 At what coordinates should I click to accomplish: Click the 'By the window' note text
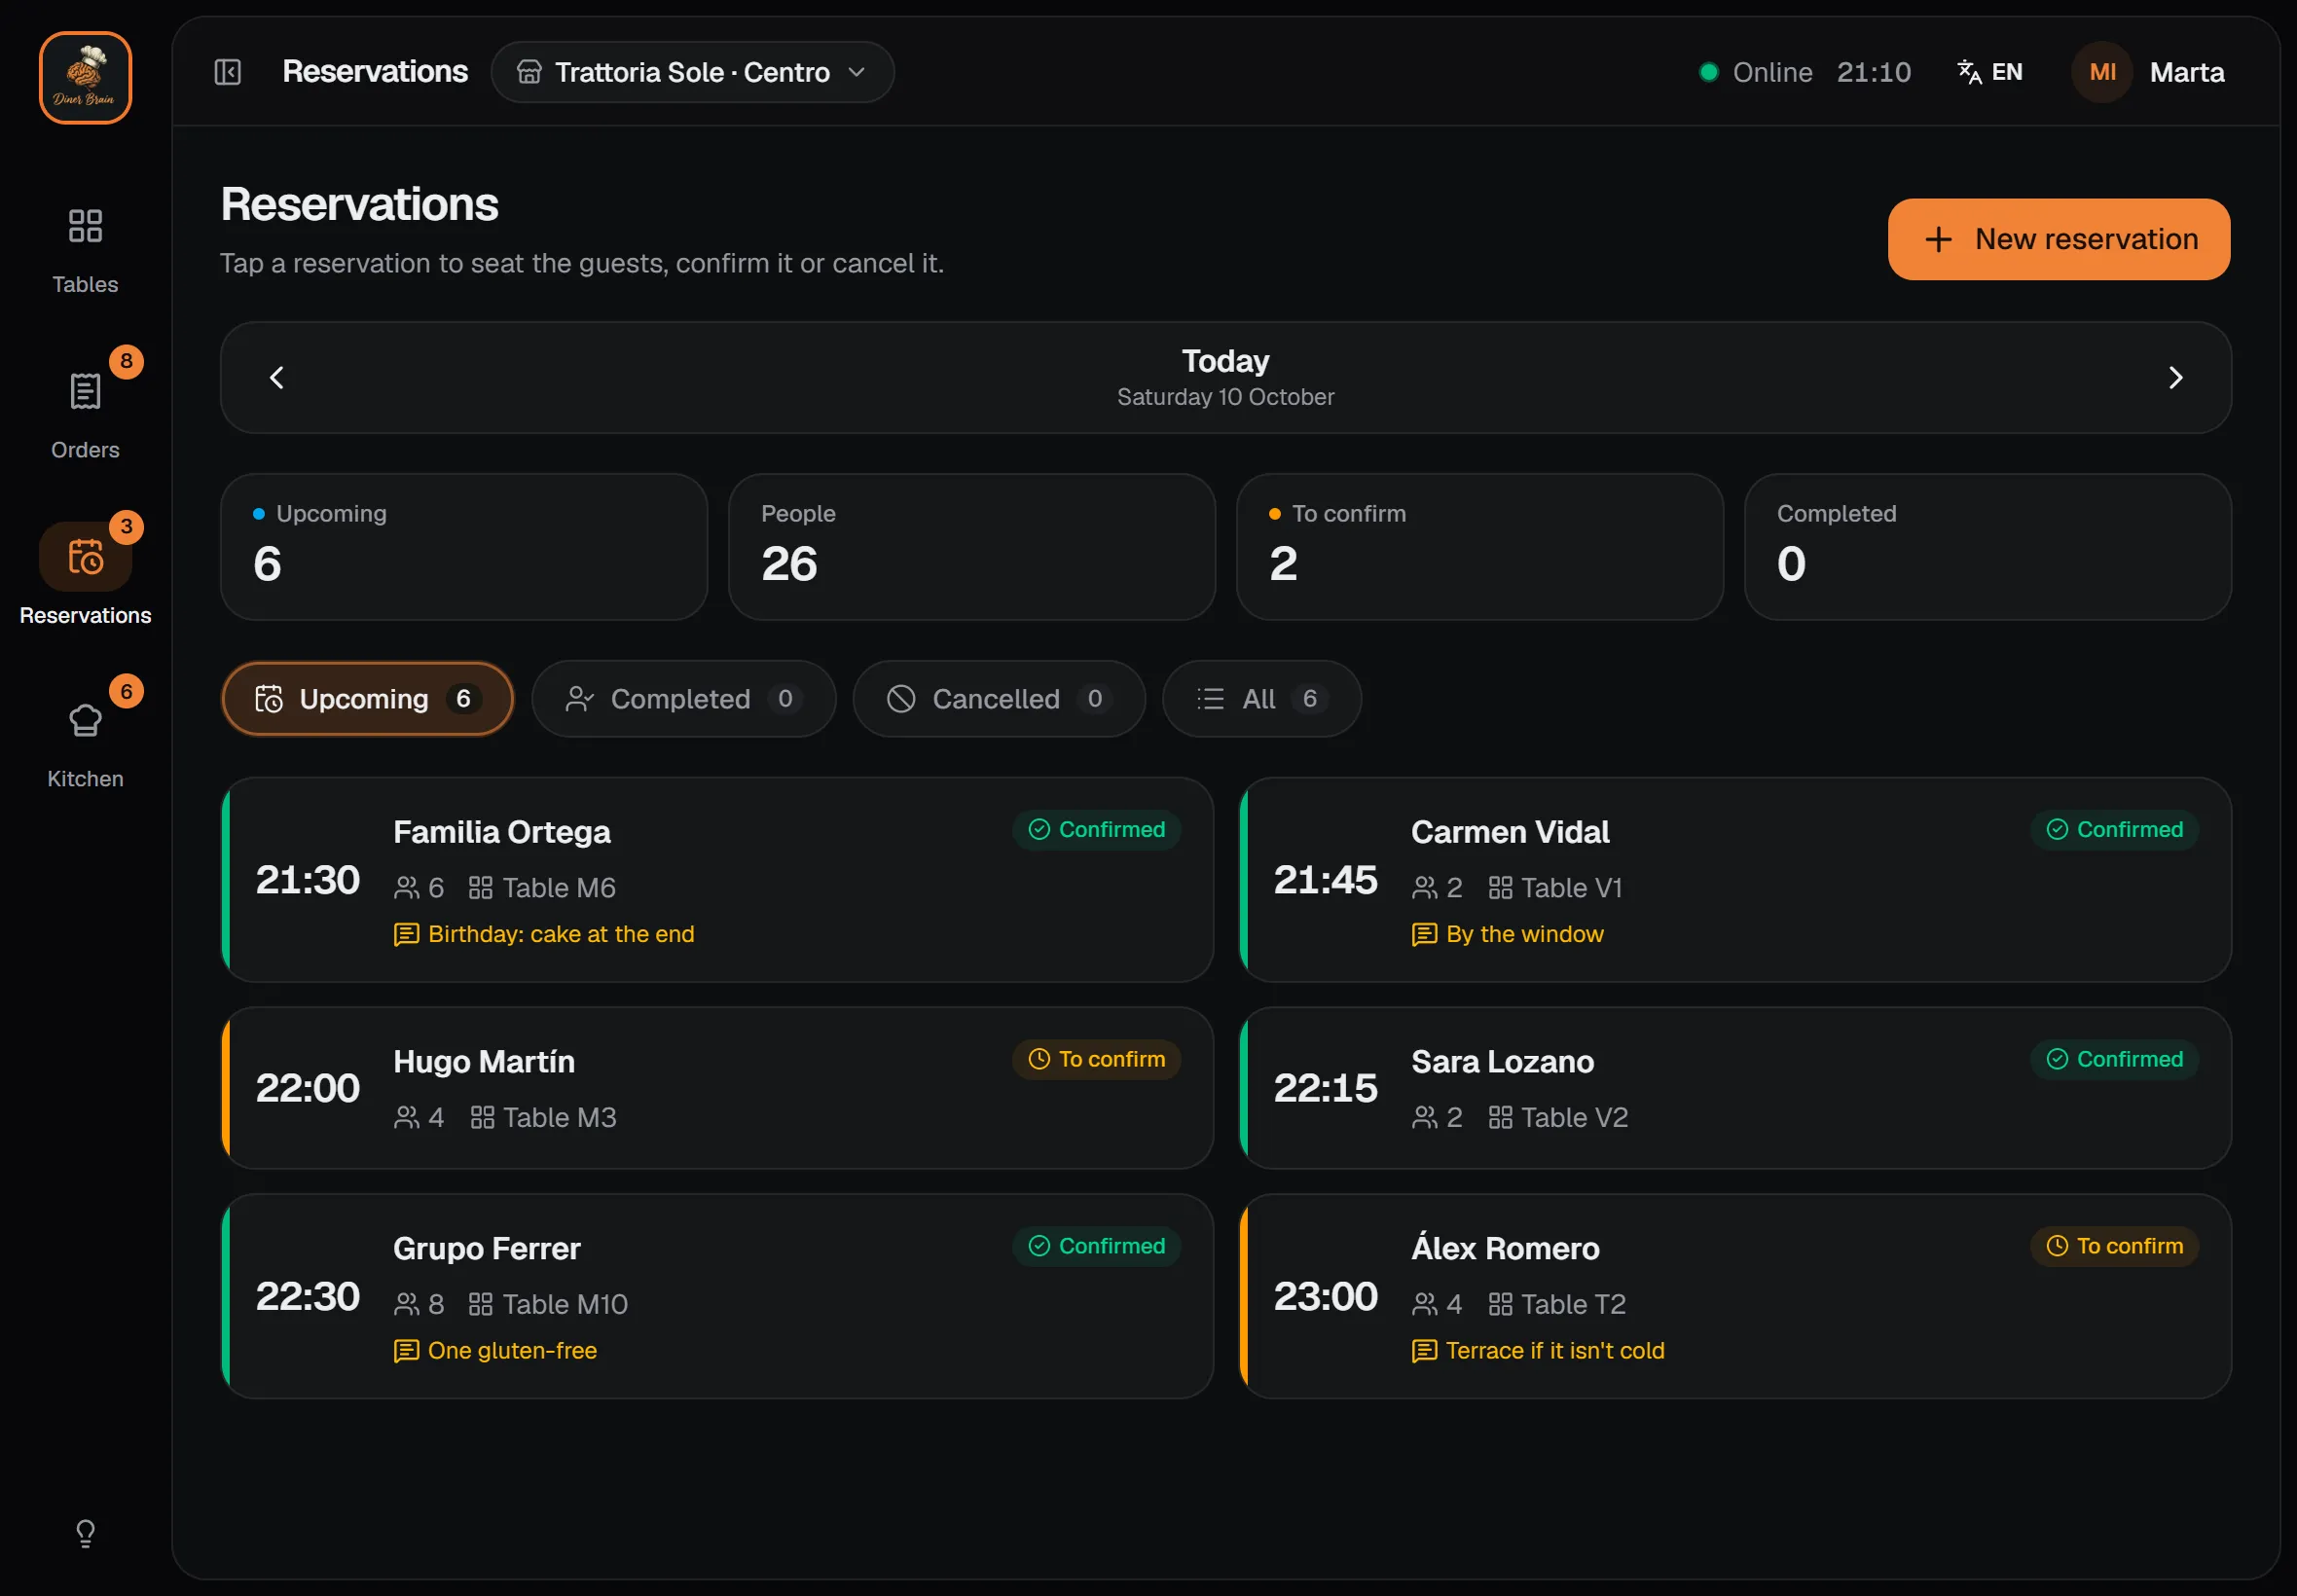point(1524,934)
